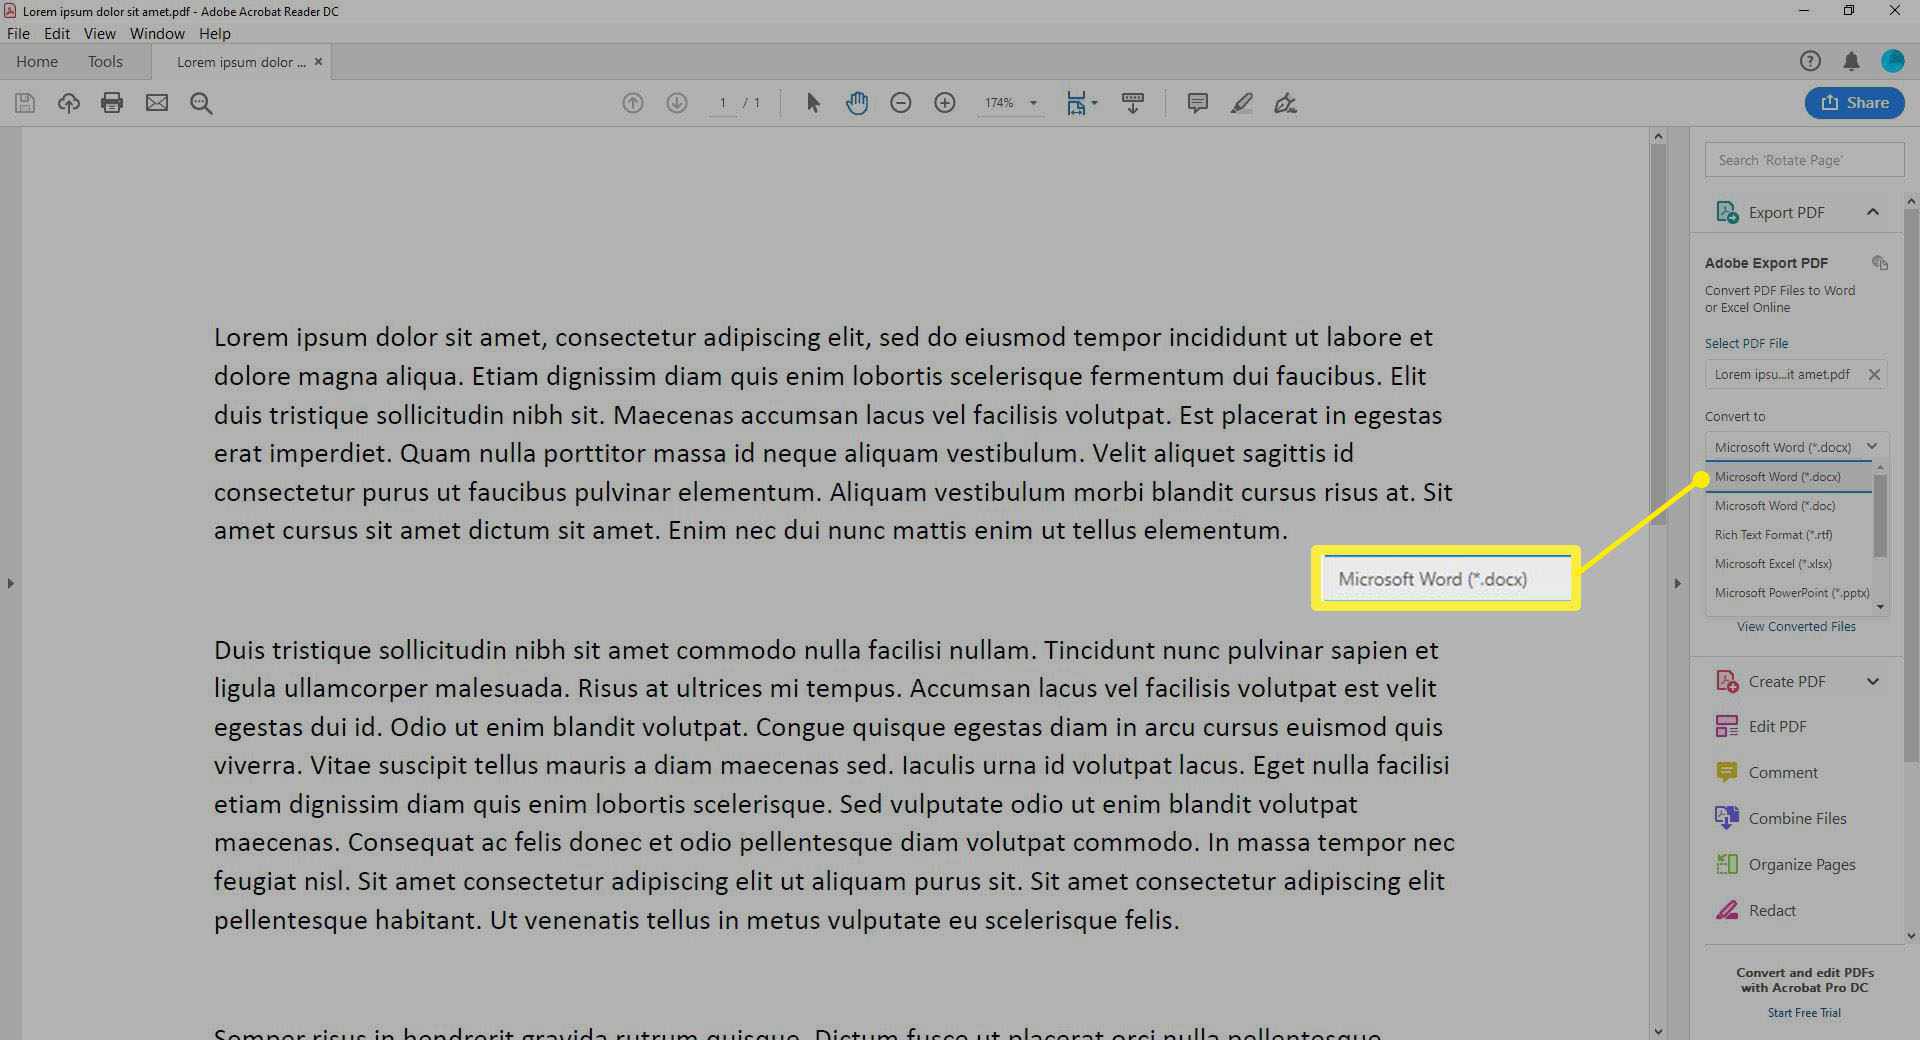The width and height of the screenshot is (1920, 1040).
Task: Activate the Hand pan tool
Action: (857, 103)
